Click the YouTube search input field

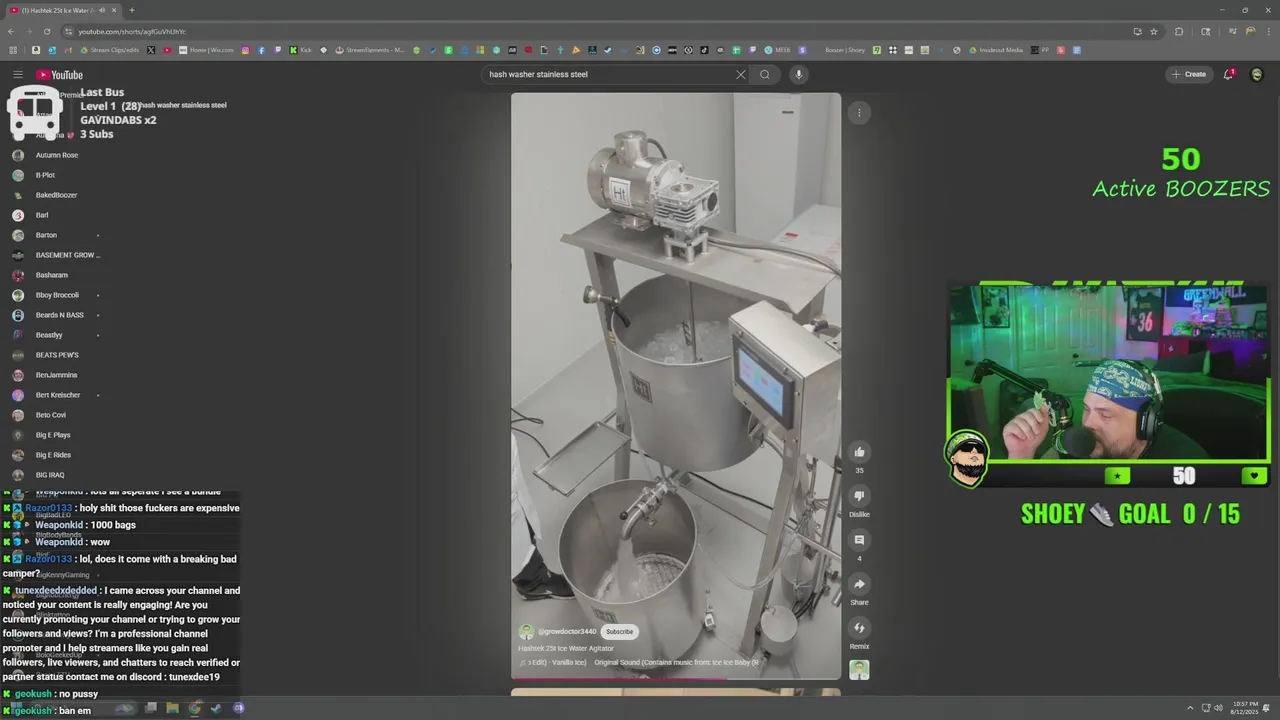(x=608, y=74)
